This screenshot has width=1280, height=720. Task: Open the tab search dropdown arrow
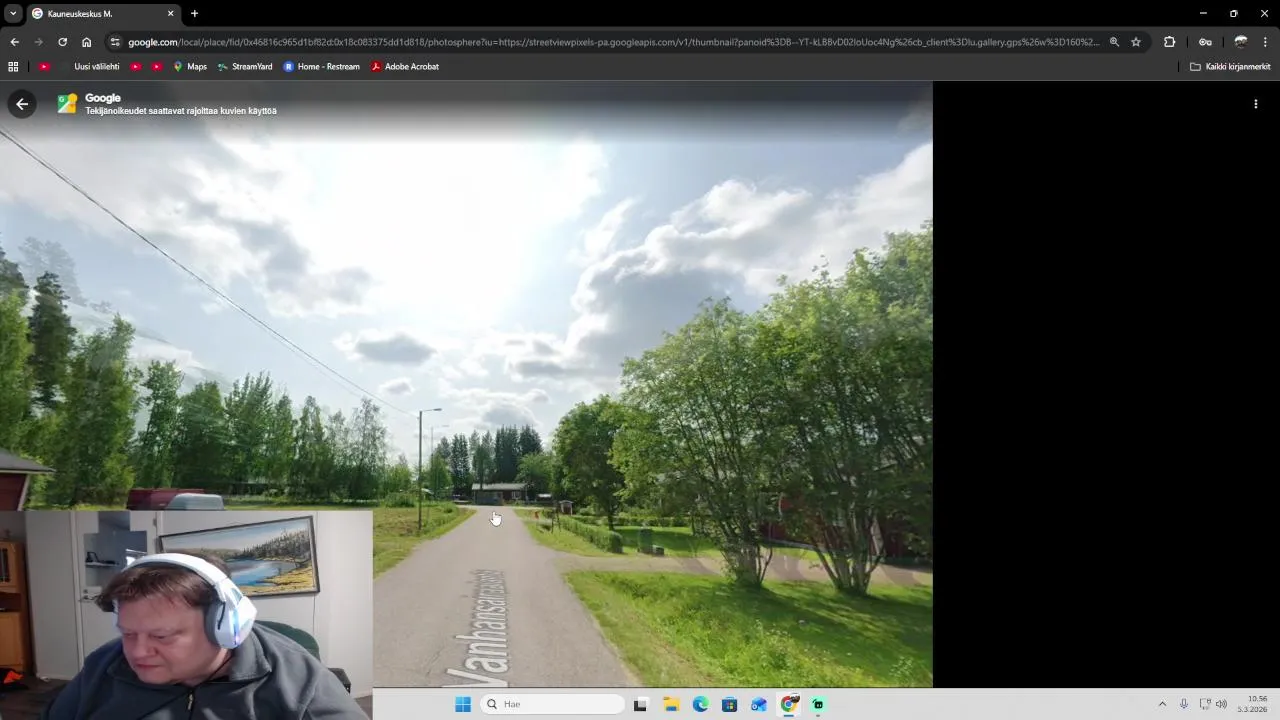point(13,13)
